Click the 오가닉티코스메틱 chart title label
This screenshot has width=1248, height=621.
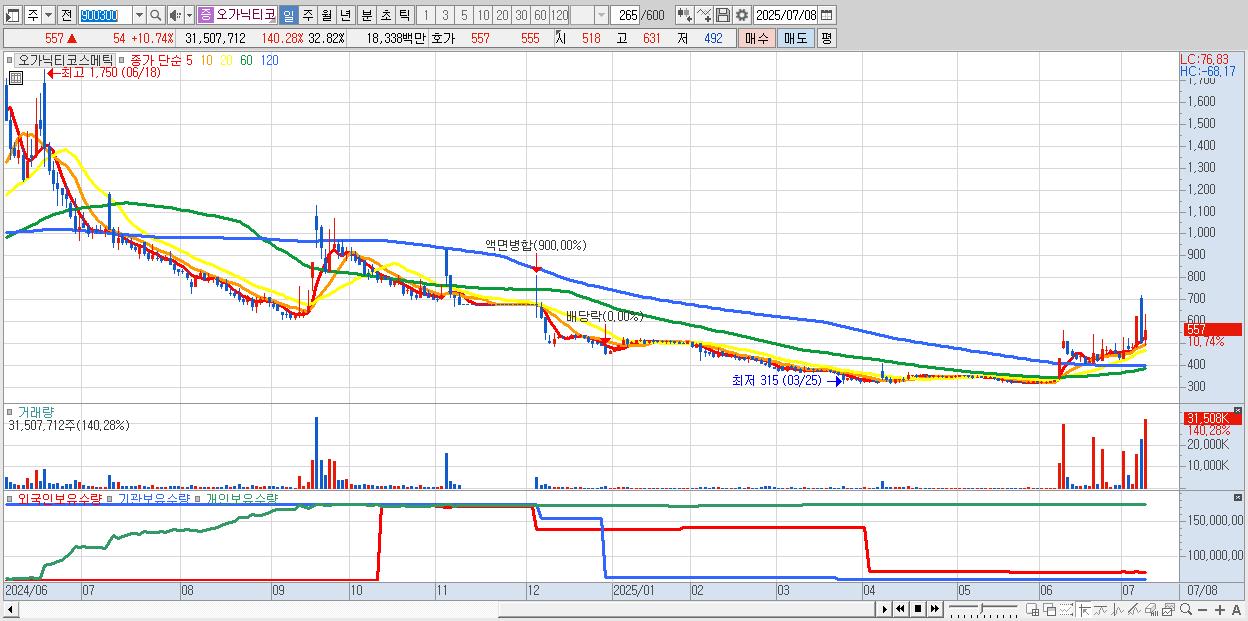coord(66,60)
